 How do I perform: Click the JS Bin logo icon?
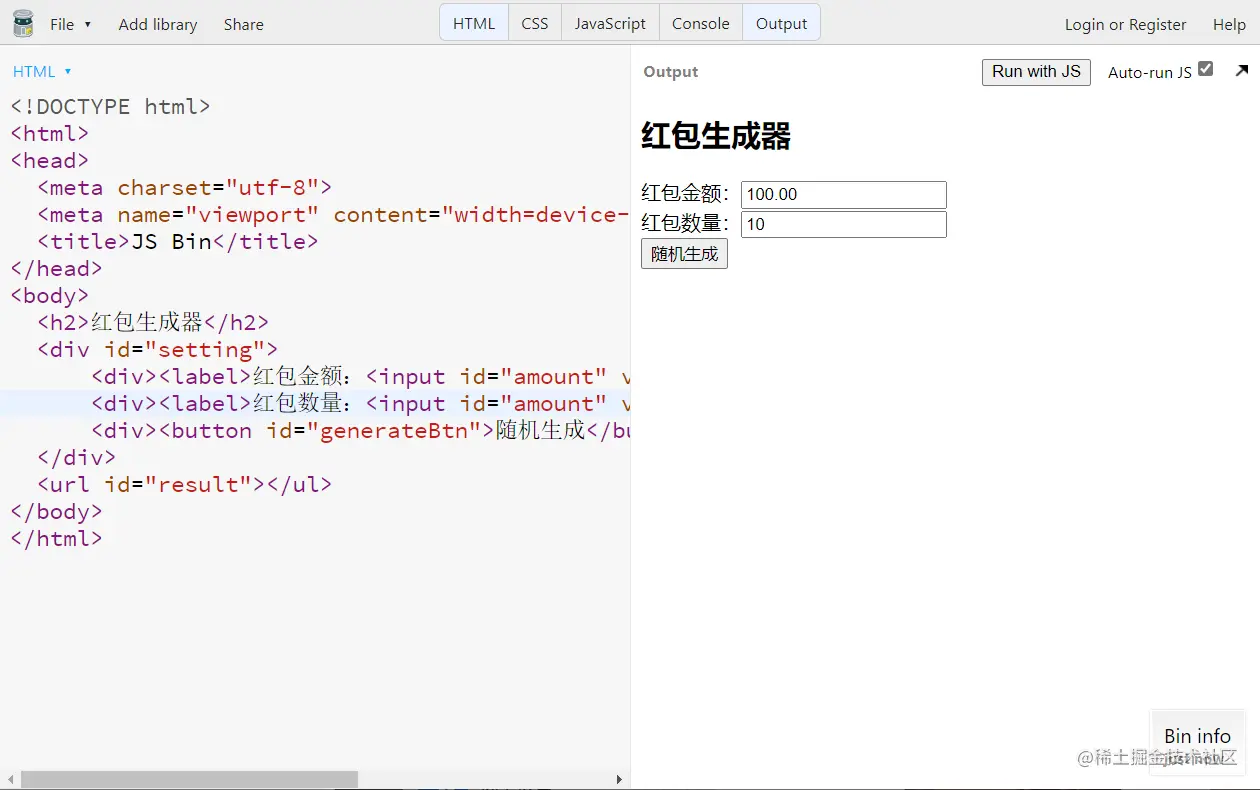click(23, 23)
